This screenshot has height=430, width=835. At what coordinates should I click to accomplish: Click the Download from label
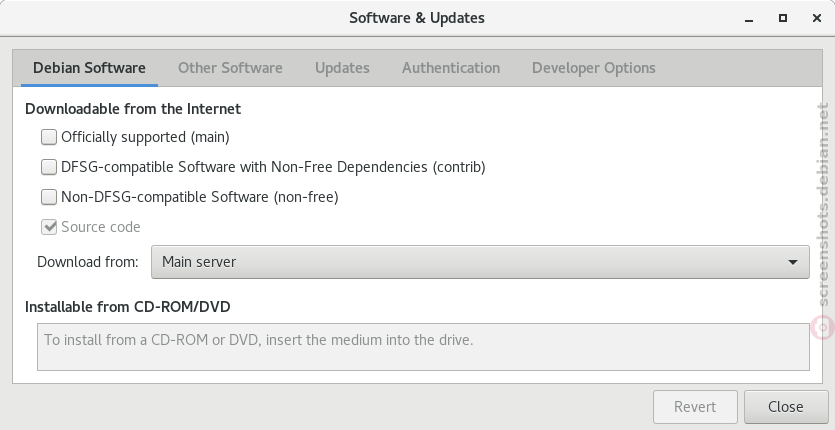[88, 262]
